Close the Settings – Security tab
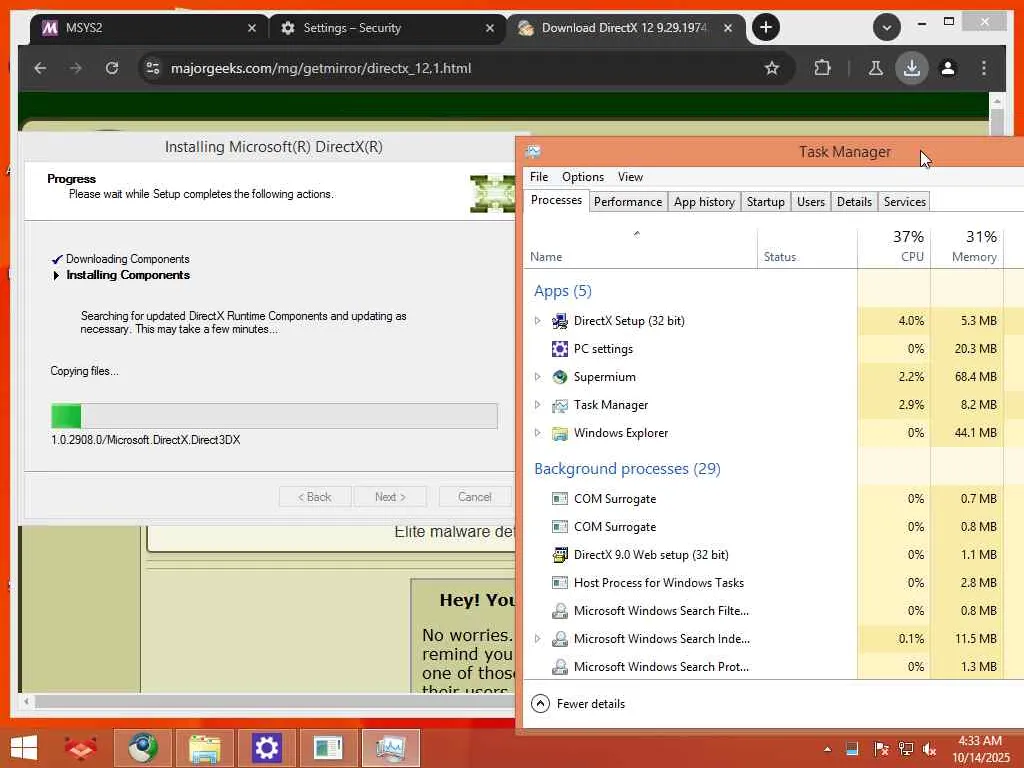The image size is (1024, 768). pyautogui.click(x=490, y=28)
